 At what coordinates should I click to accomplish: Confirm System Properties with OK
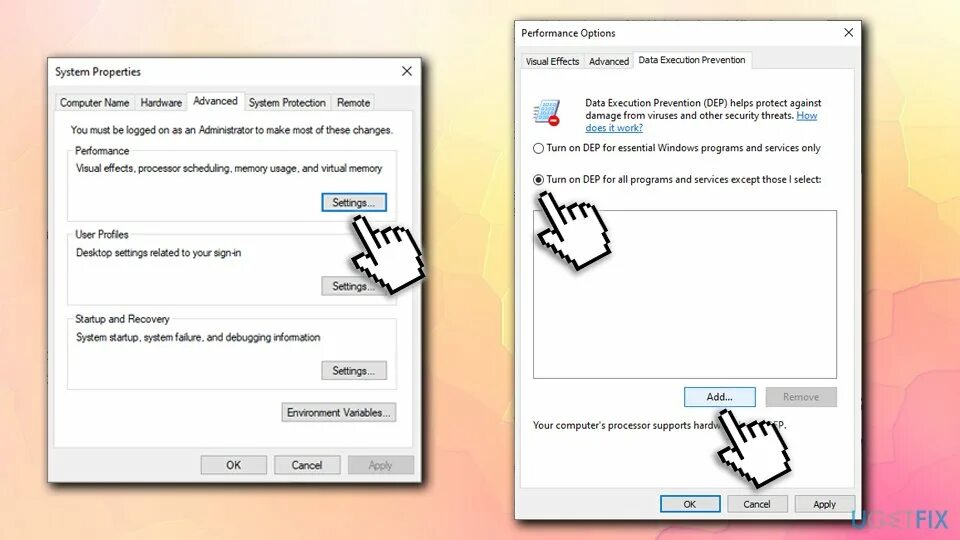click(x=233, y=465)
